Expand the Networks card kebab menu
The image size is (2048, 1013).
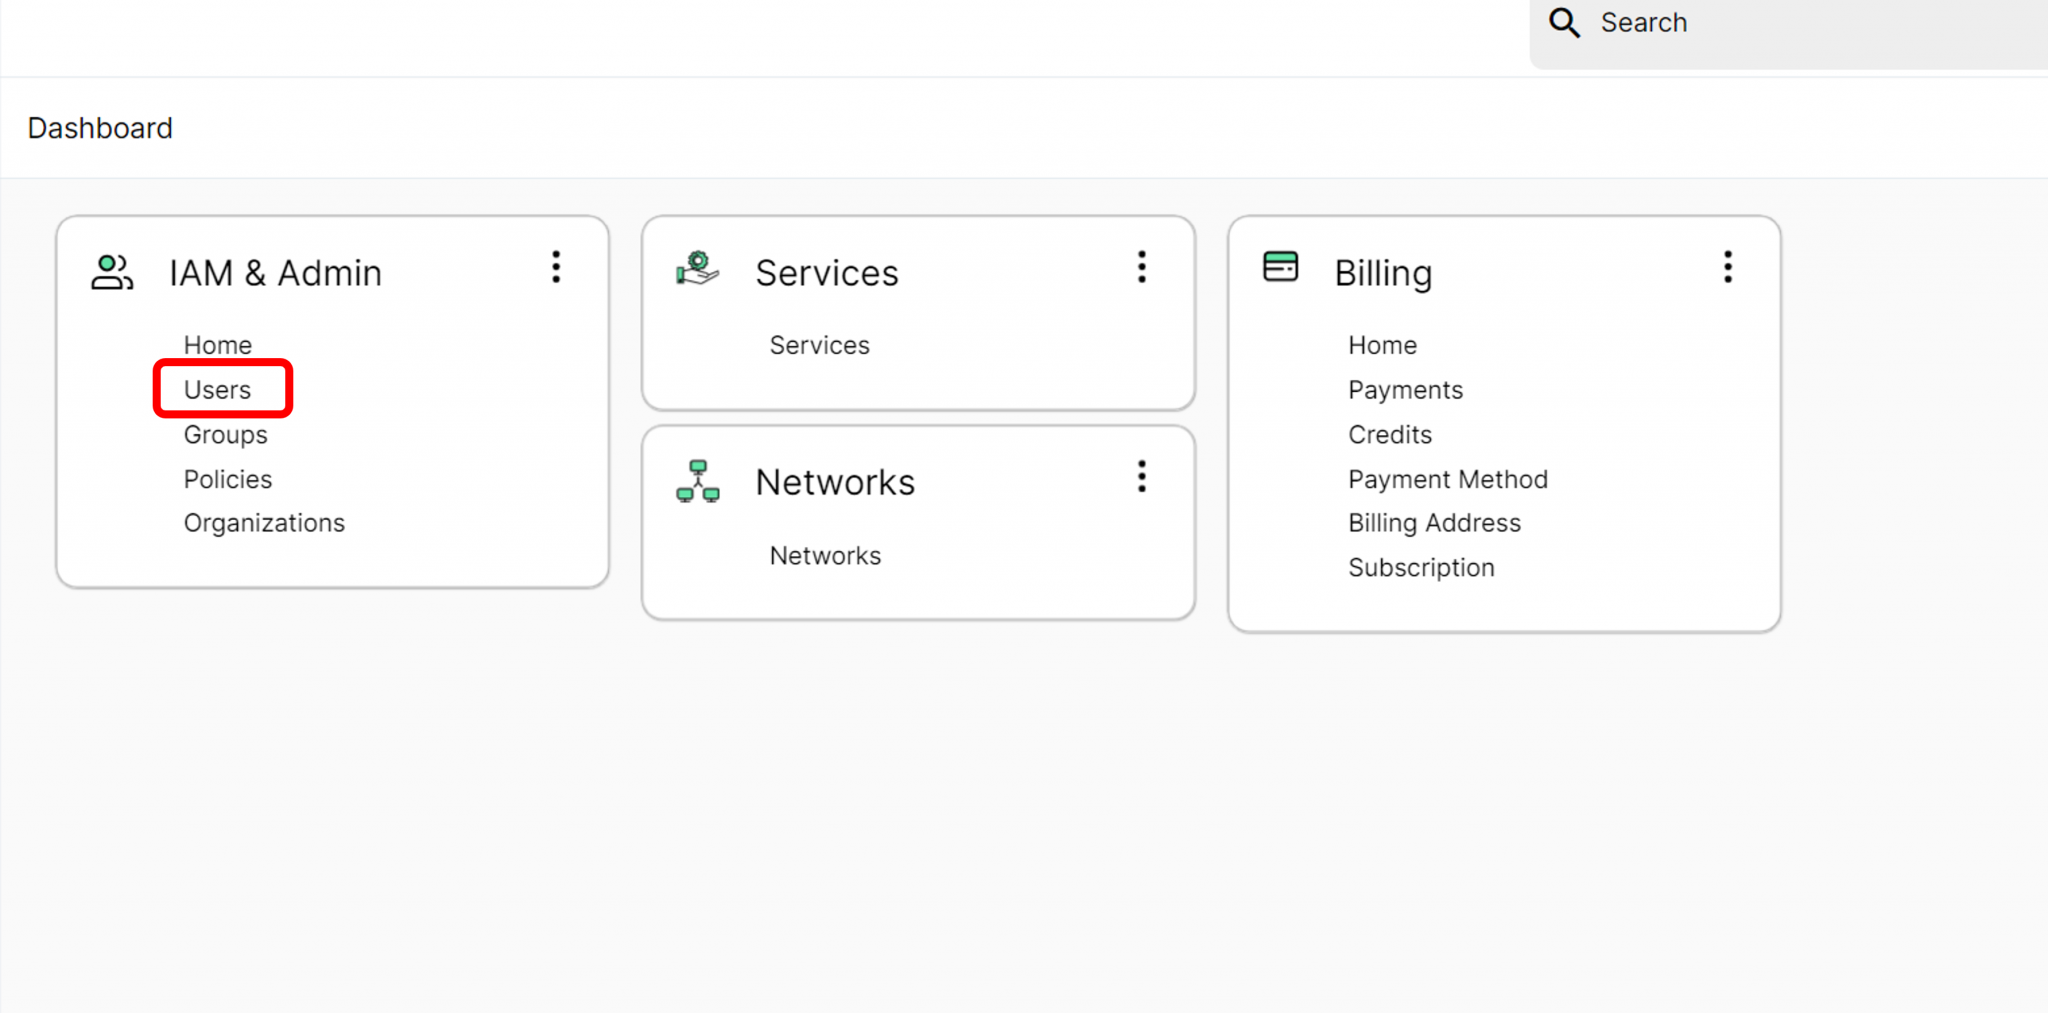click(1141, 477)
